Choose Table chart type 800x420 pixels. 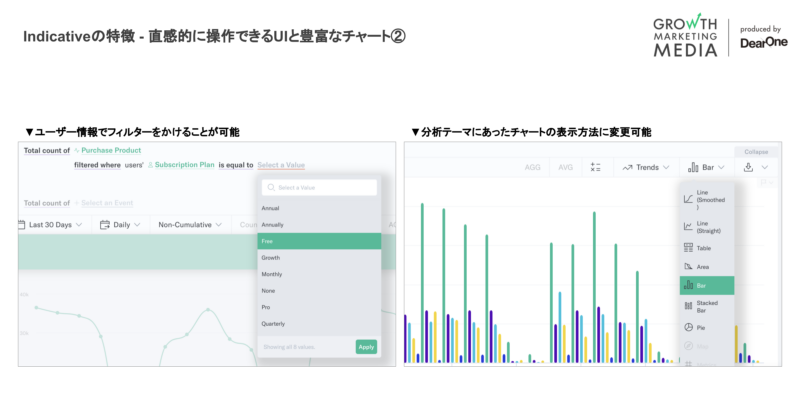click(707, 248)
